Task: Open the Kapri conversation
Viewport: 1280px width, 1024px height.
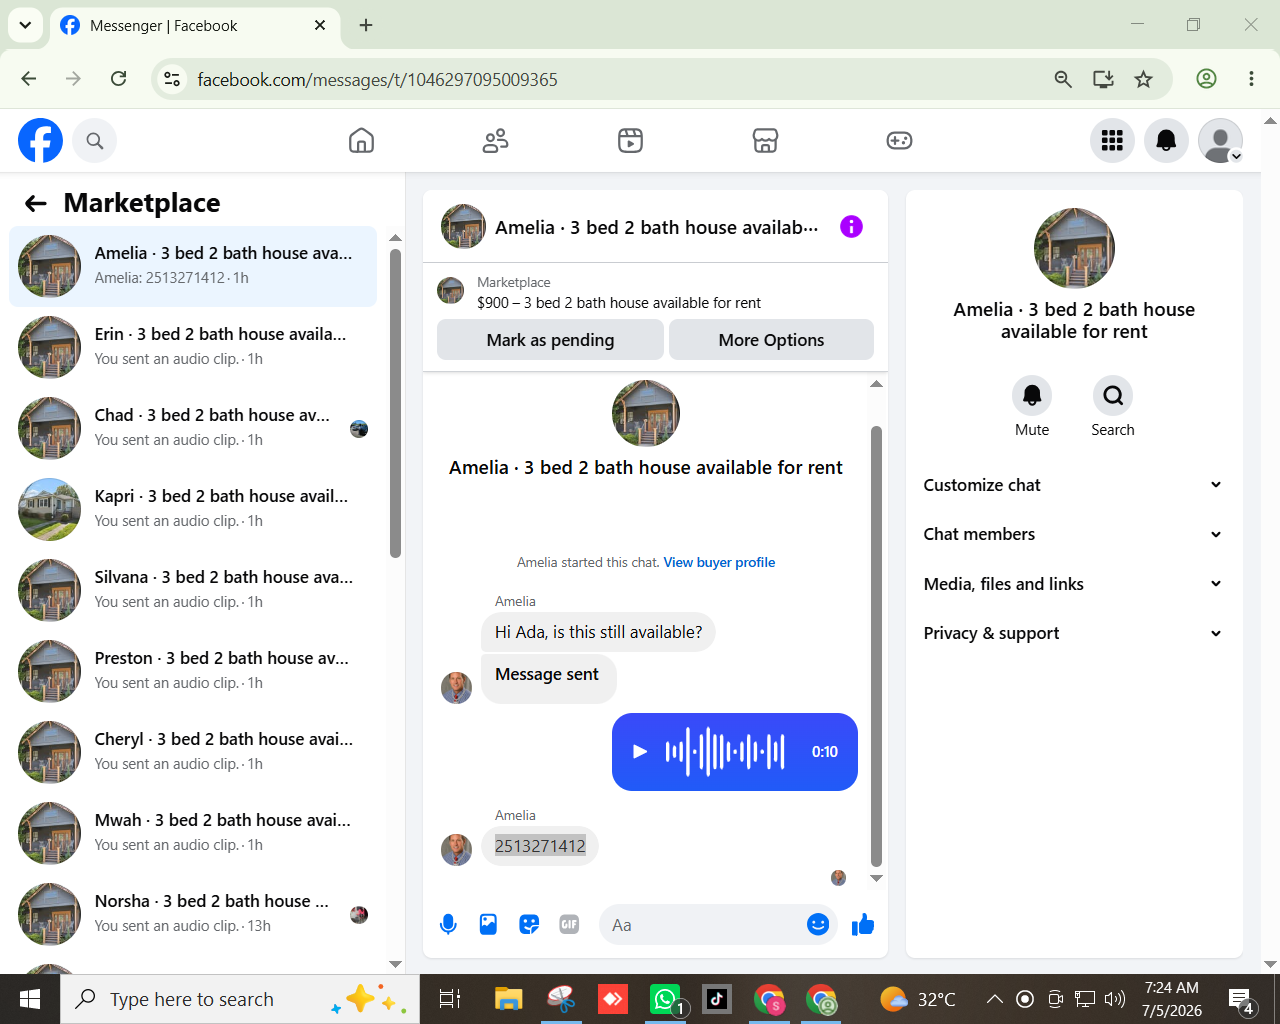Action: point(193,509)
